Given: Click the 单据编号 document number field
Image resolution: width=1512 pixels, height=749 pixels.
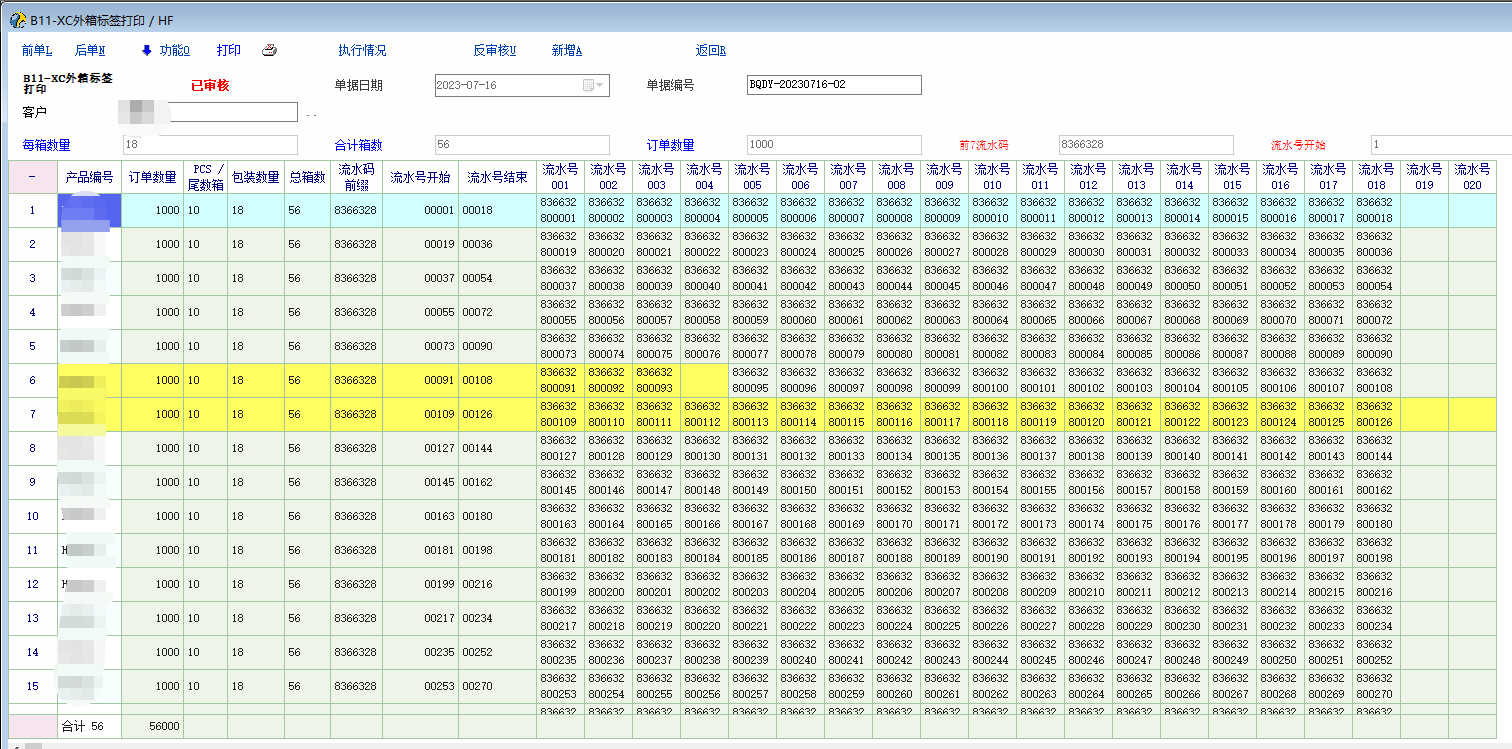Looking at the screenshot, I should click(834, 85).
